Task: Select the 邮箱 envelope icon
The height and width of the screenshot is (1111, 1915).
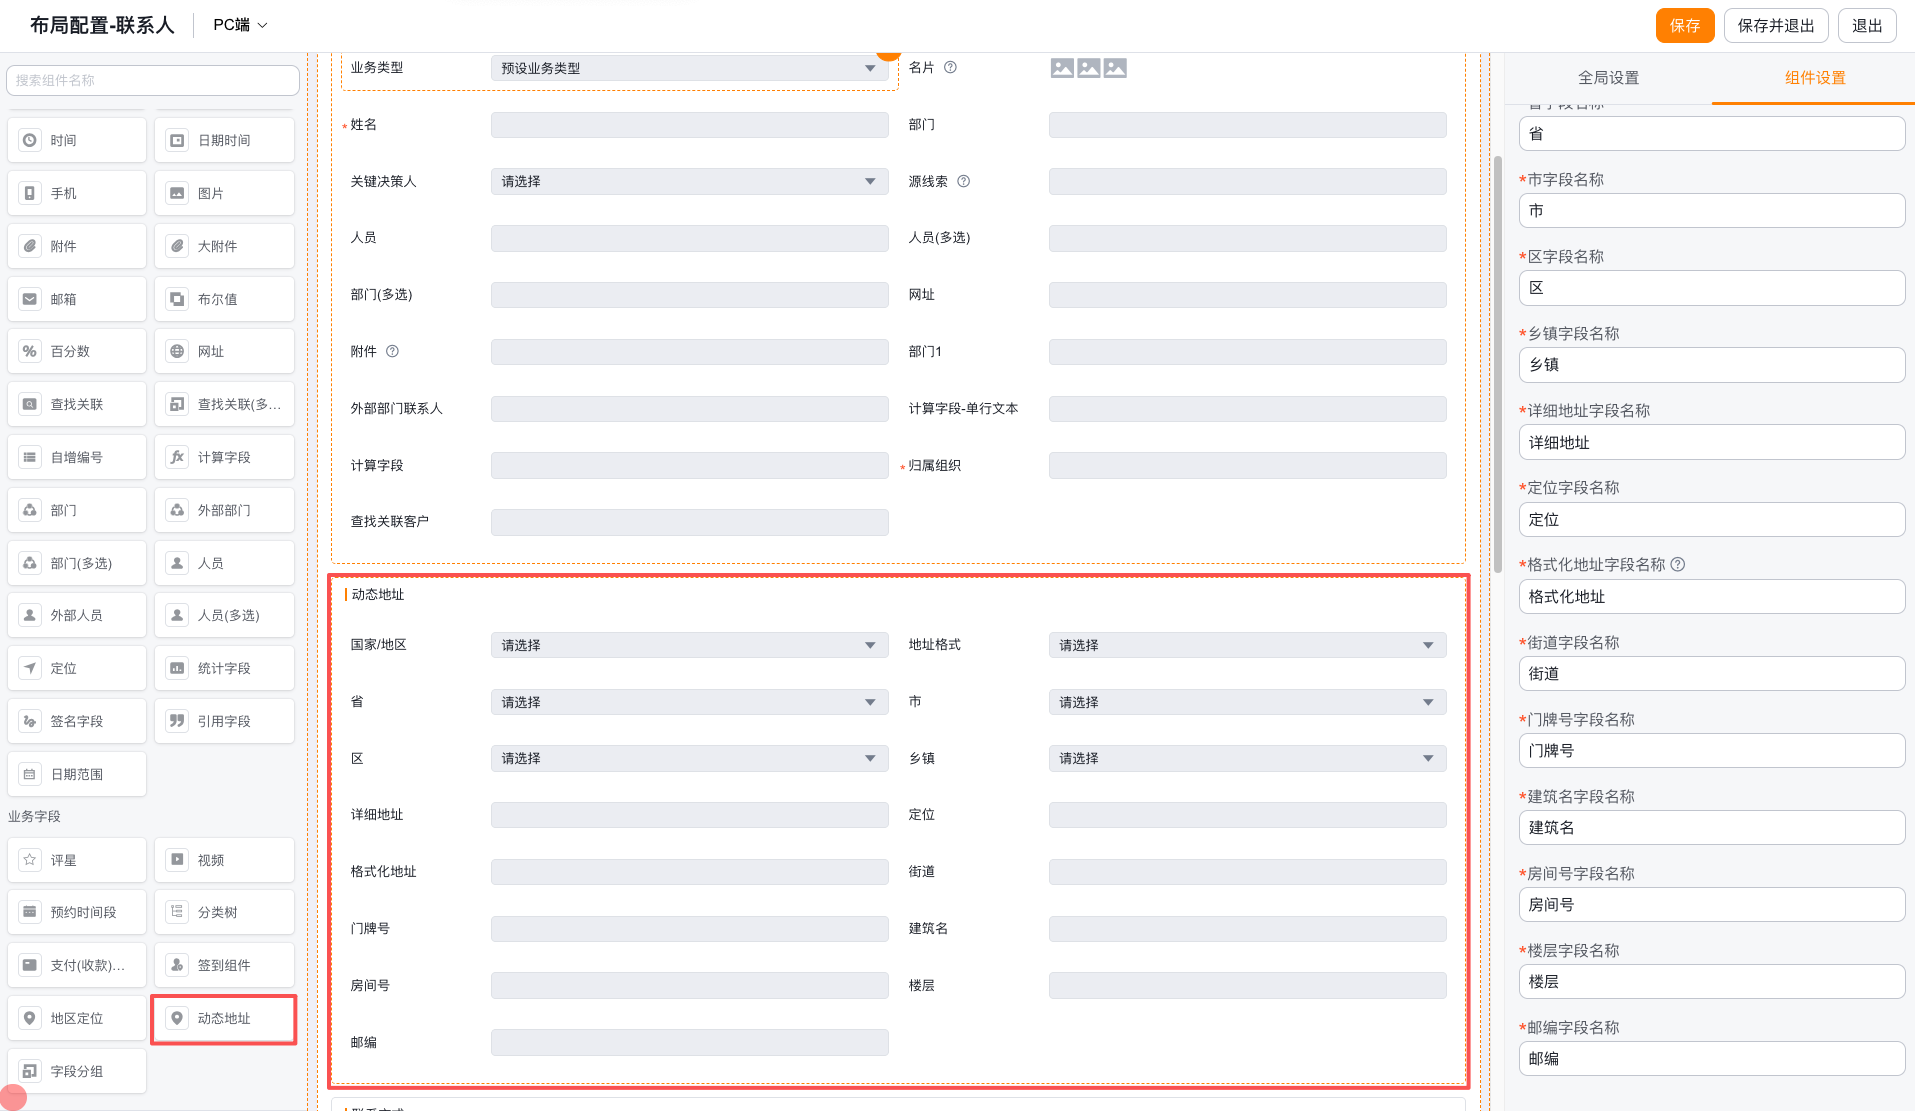Action: coord(30,299)
